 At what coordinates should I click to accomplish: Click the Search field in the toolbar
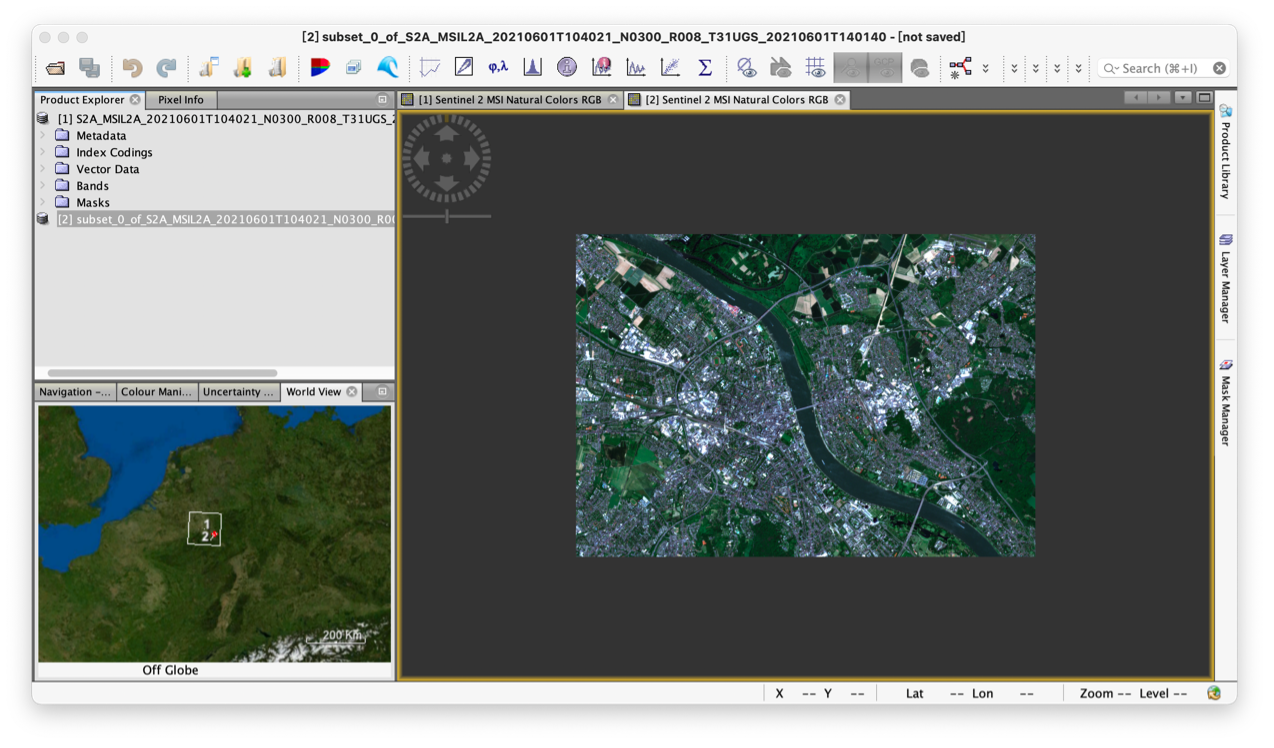1163,68
